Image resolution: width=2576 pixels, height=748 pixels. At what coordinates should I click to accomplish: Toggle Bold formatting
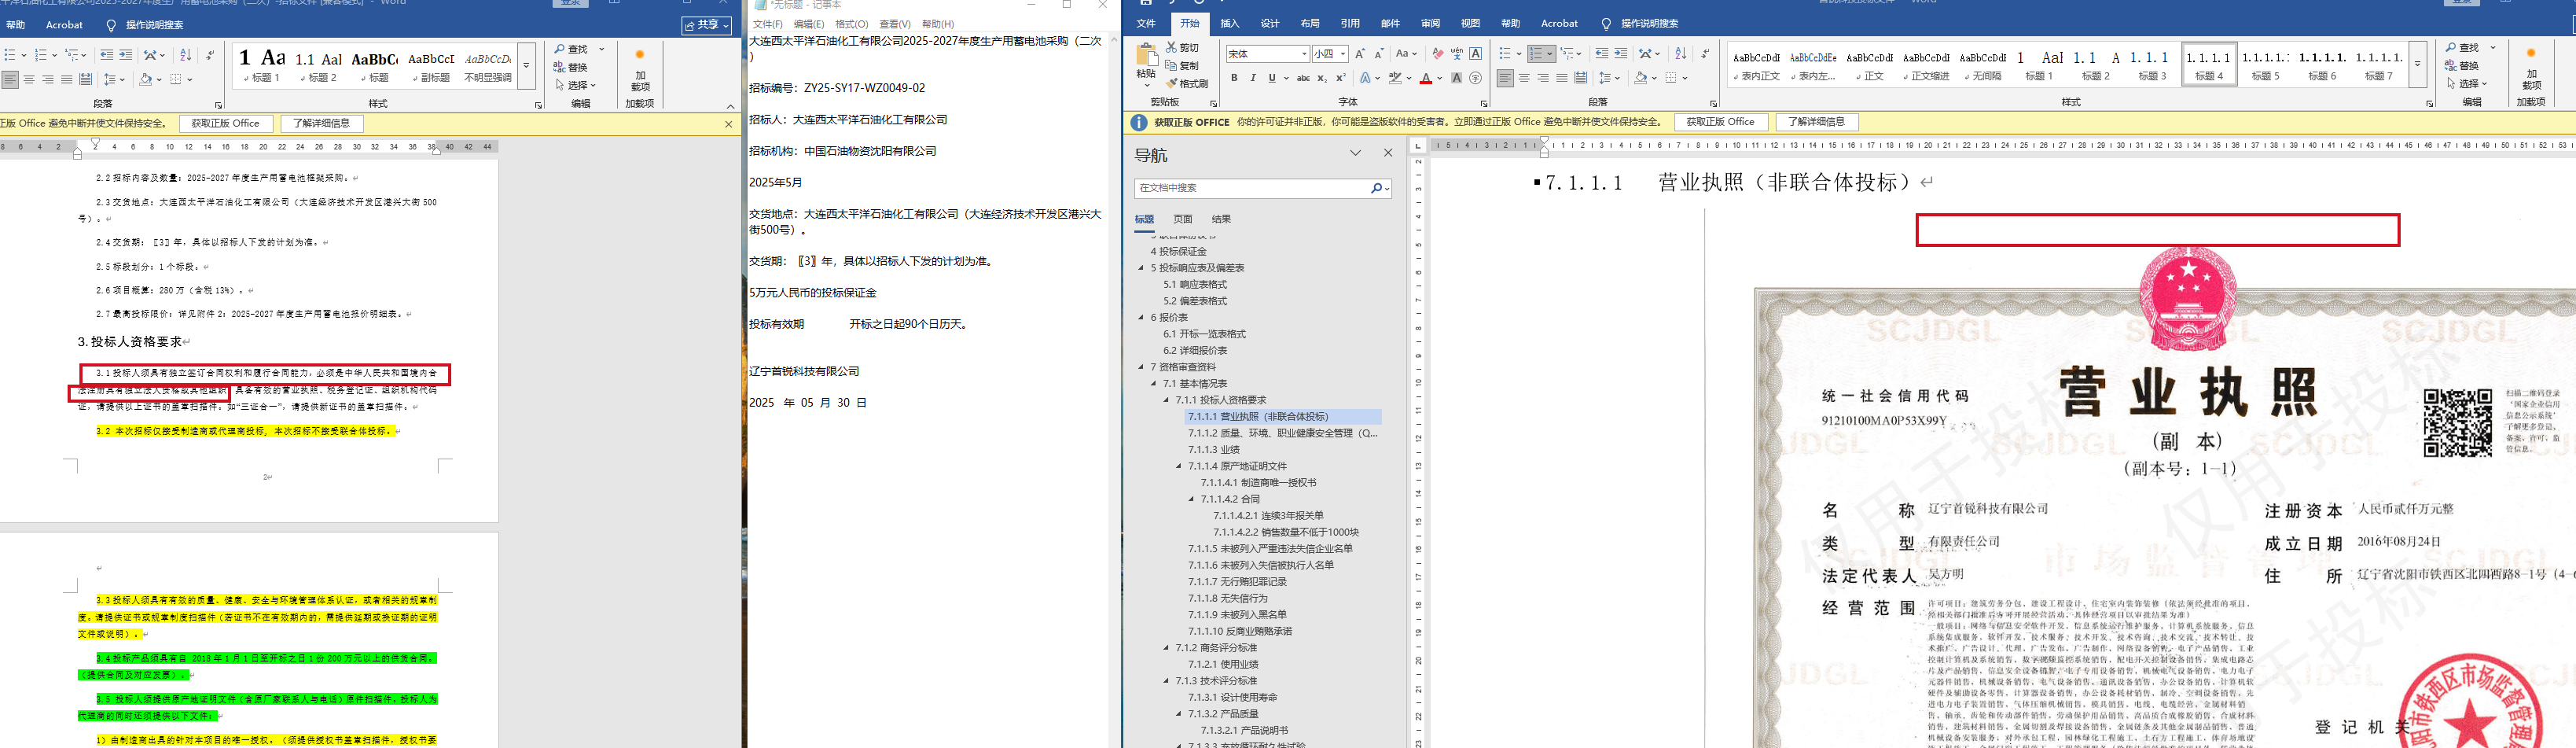pyautogui.click(x=1234, y=78)
